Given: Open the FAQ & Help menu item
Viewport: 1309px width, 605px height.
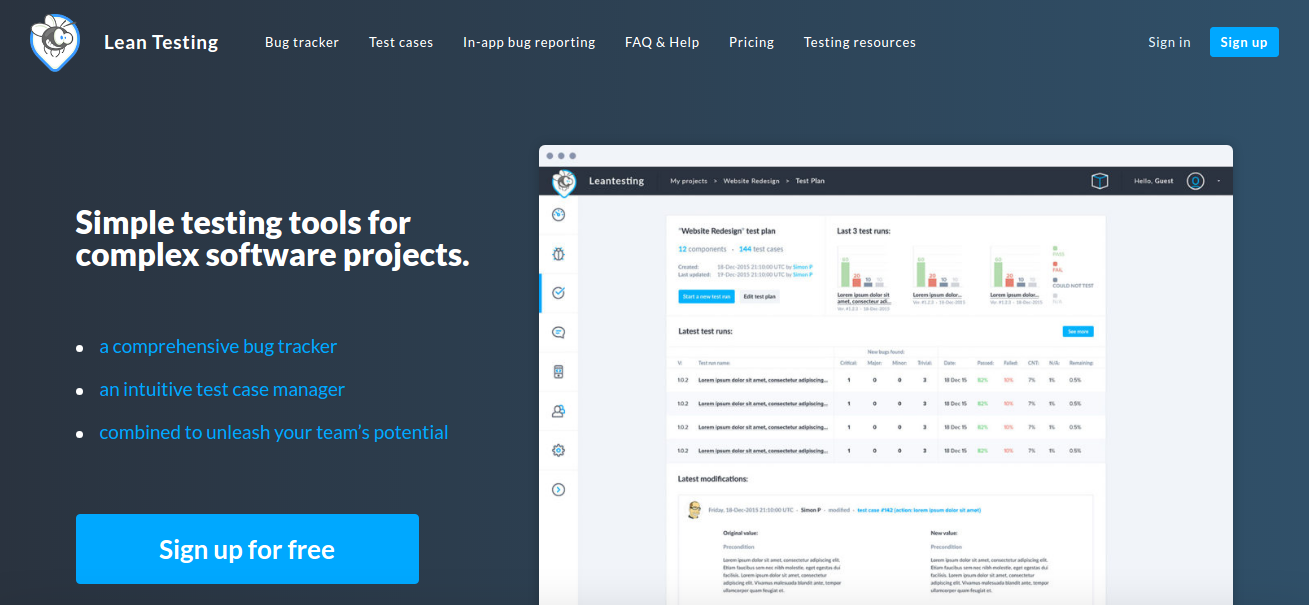Looking at the screenshot, I should point(662,42).
